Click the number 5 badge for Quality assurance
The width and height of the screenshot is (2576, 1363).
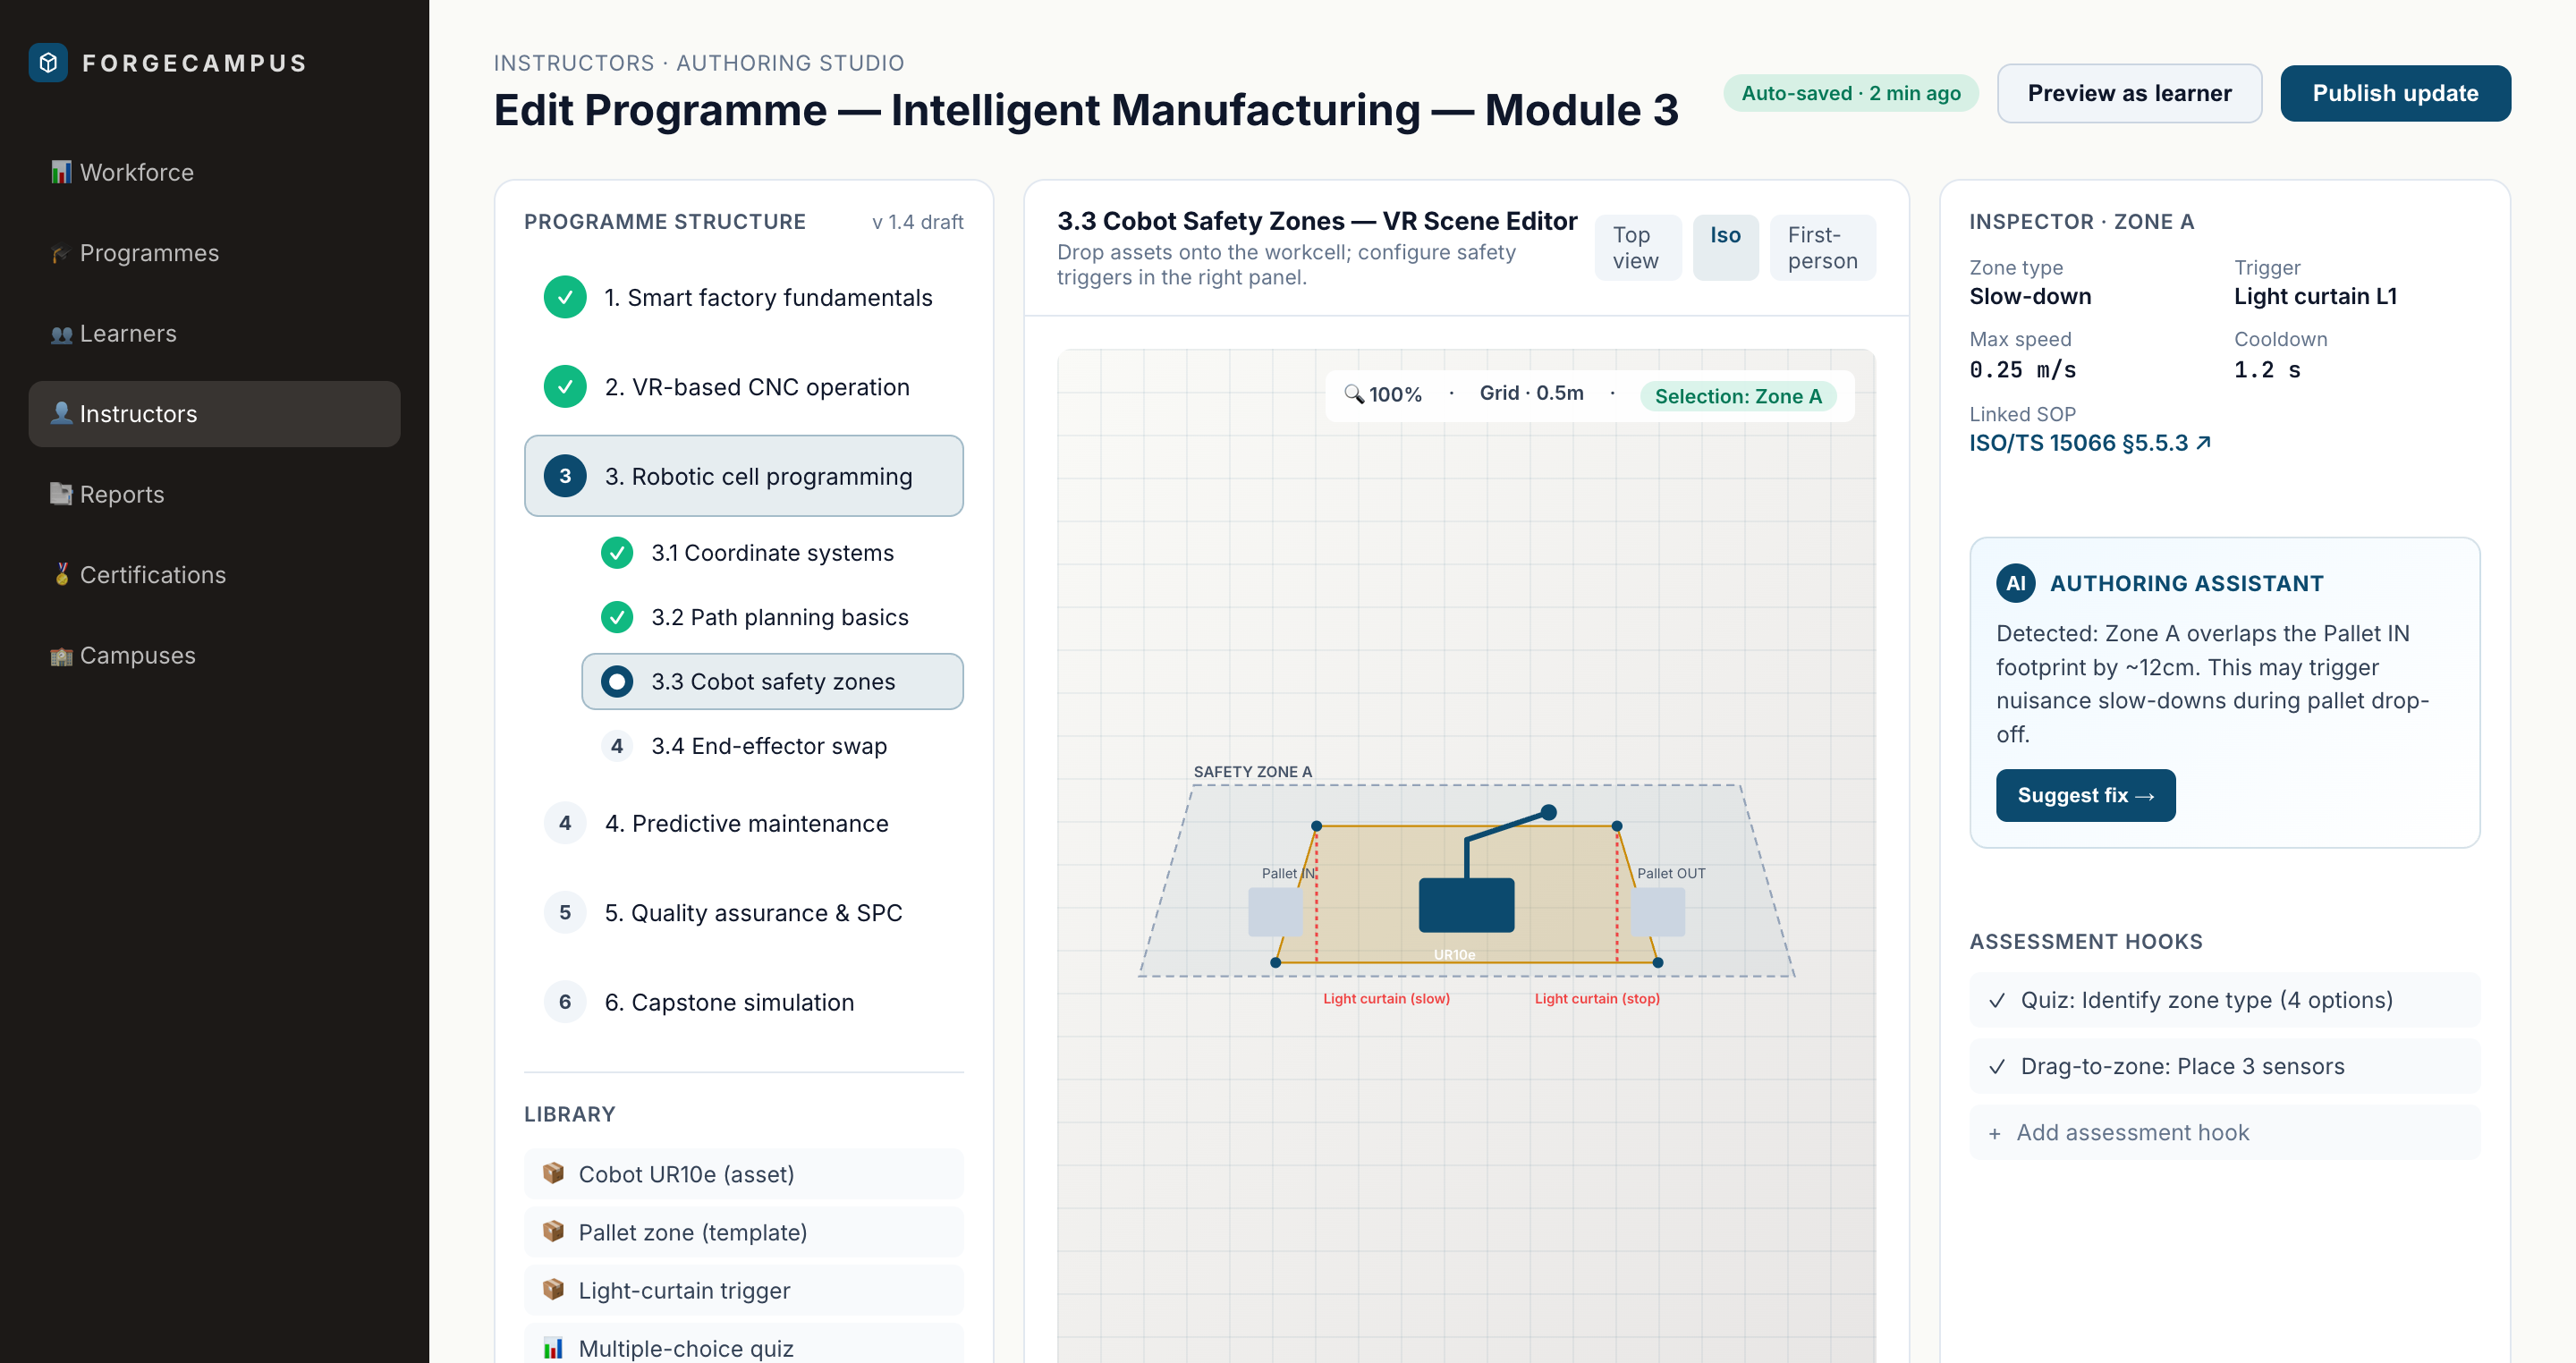(565, 913)
